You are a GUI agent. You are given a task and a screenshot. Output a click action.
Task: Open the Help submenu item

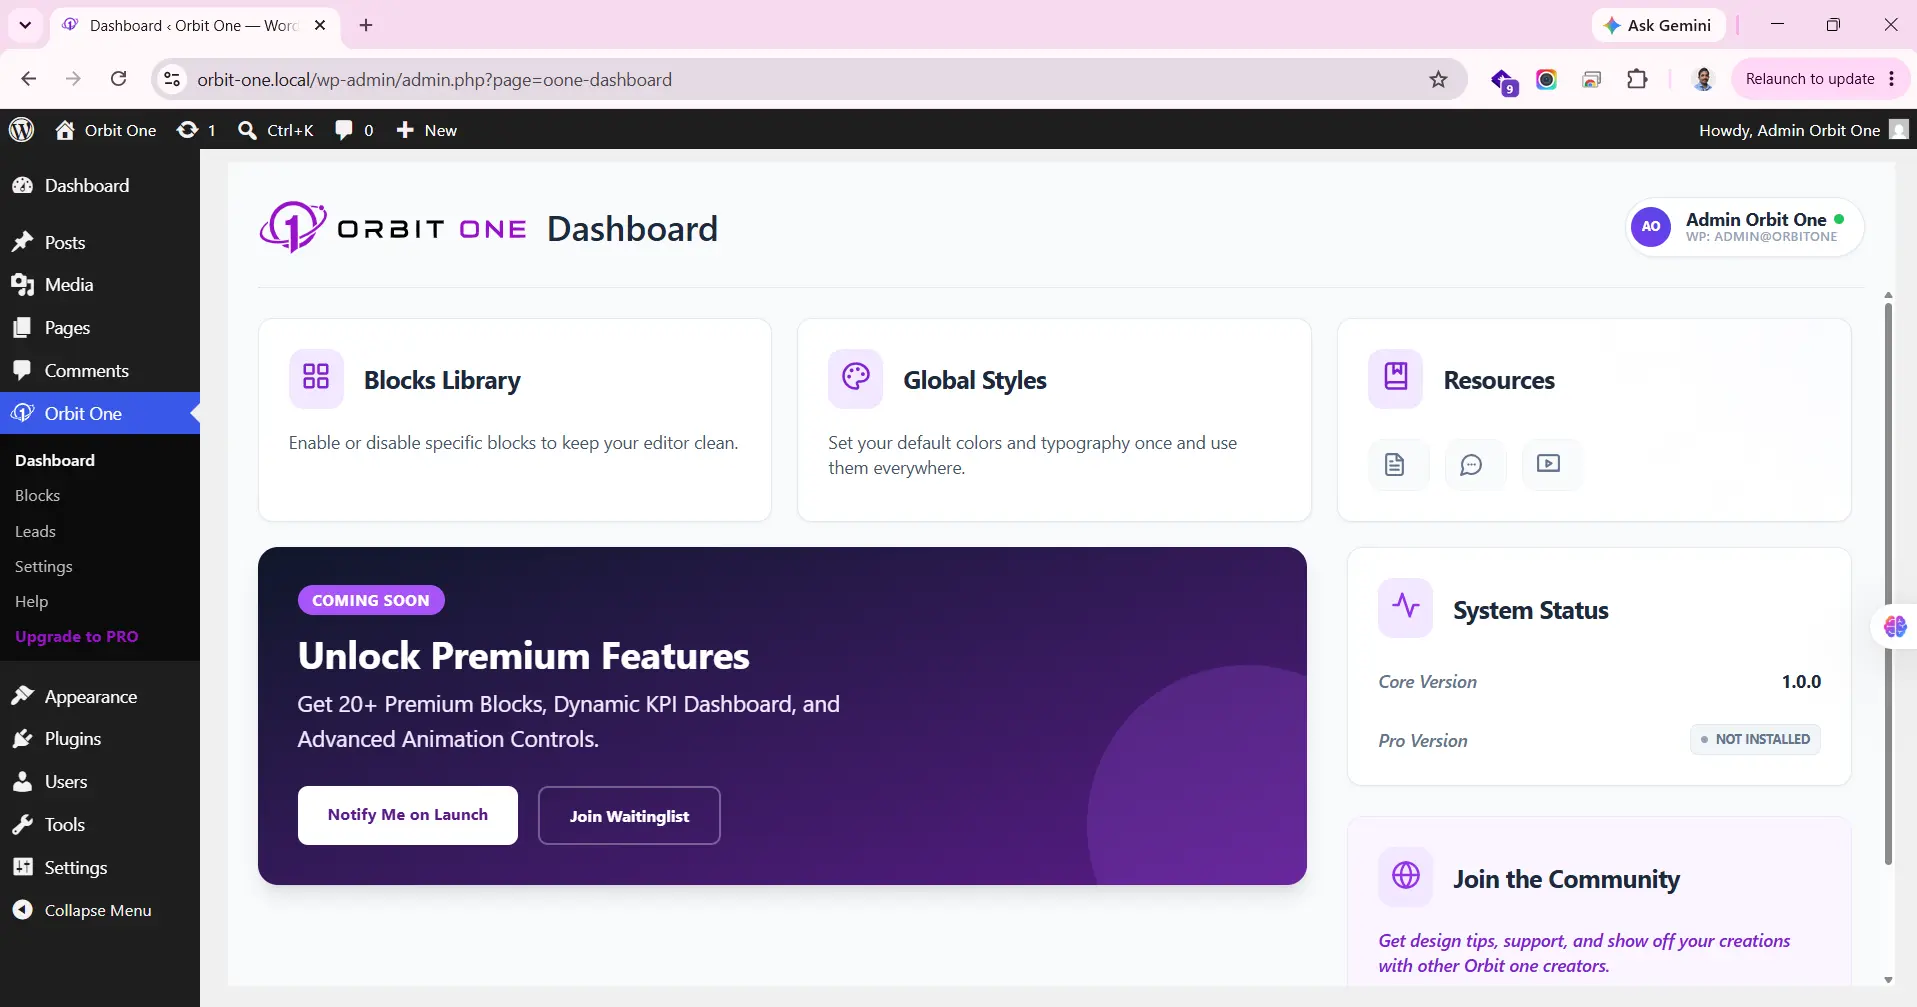point(31,601)
